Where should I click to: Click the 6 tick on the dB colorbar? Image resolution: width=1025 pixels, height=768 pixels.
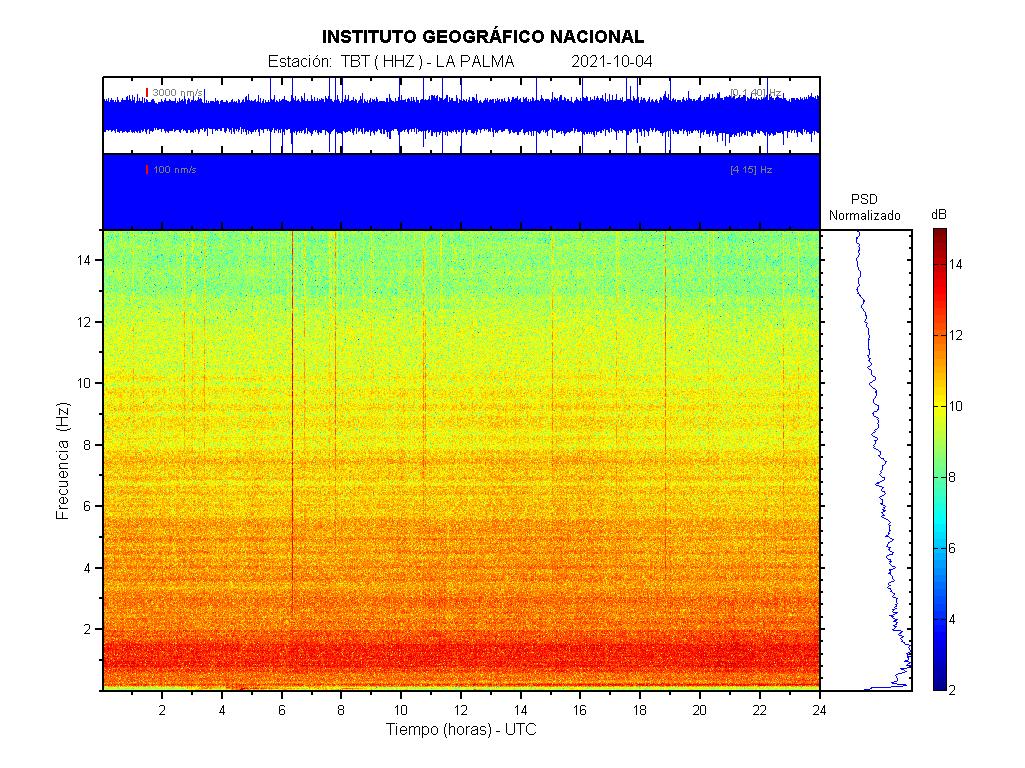click(952, 548)
